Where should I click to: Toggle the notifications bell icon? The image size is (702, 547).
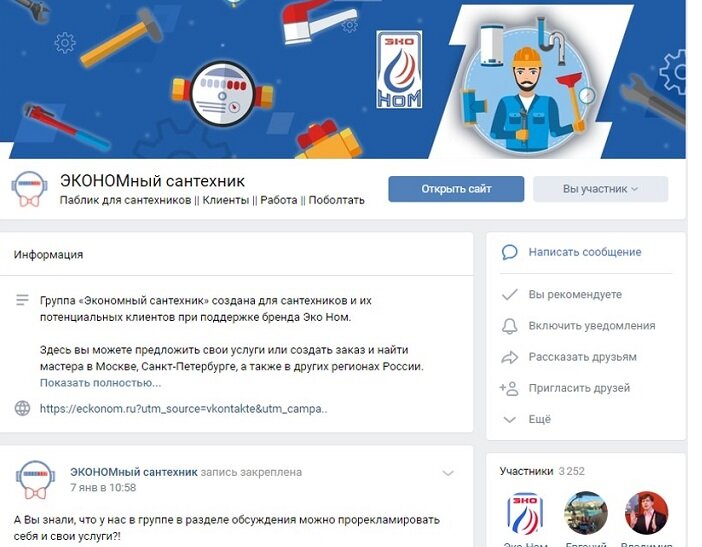(509, 326)
